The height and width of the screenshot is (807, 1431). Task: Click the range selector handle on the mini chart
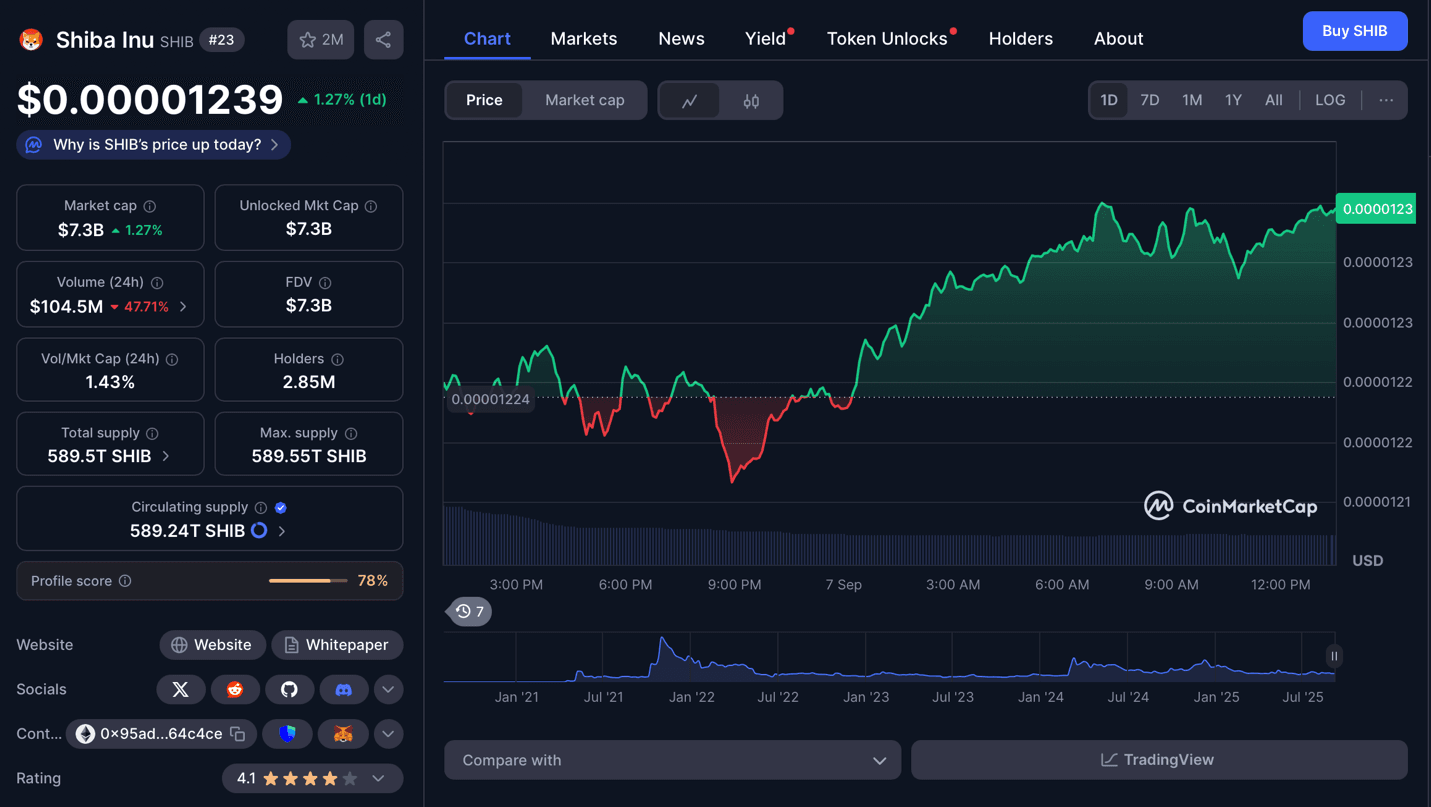1334,656
